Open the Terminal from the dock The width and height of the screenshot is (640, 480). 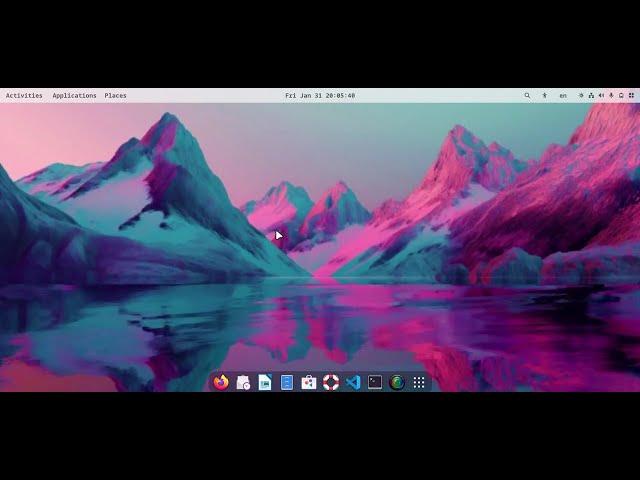coord(375,382)
